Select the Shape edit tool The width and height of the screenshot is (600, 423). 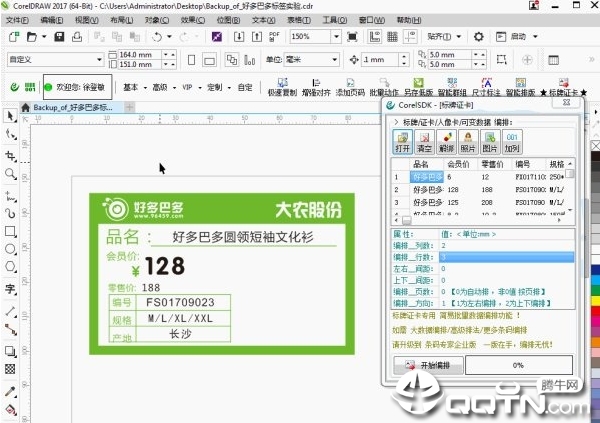tap(10, 134)
